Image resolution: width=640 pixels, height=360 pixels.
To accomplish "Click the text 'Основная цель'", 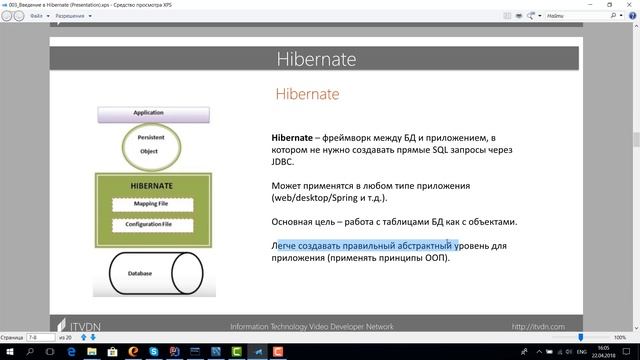I will pyautogui.click(x=303, y=222).
